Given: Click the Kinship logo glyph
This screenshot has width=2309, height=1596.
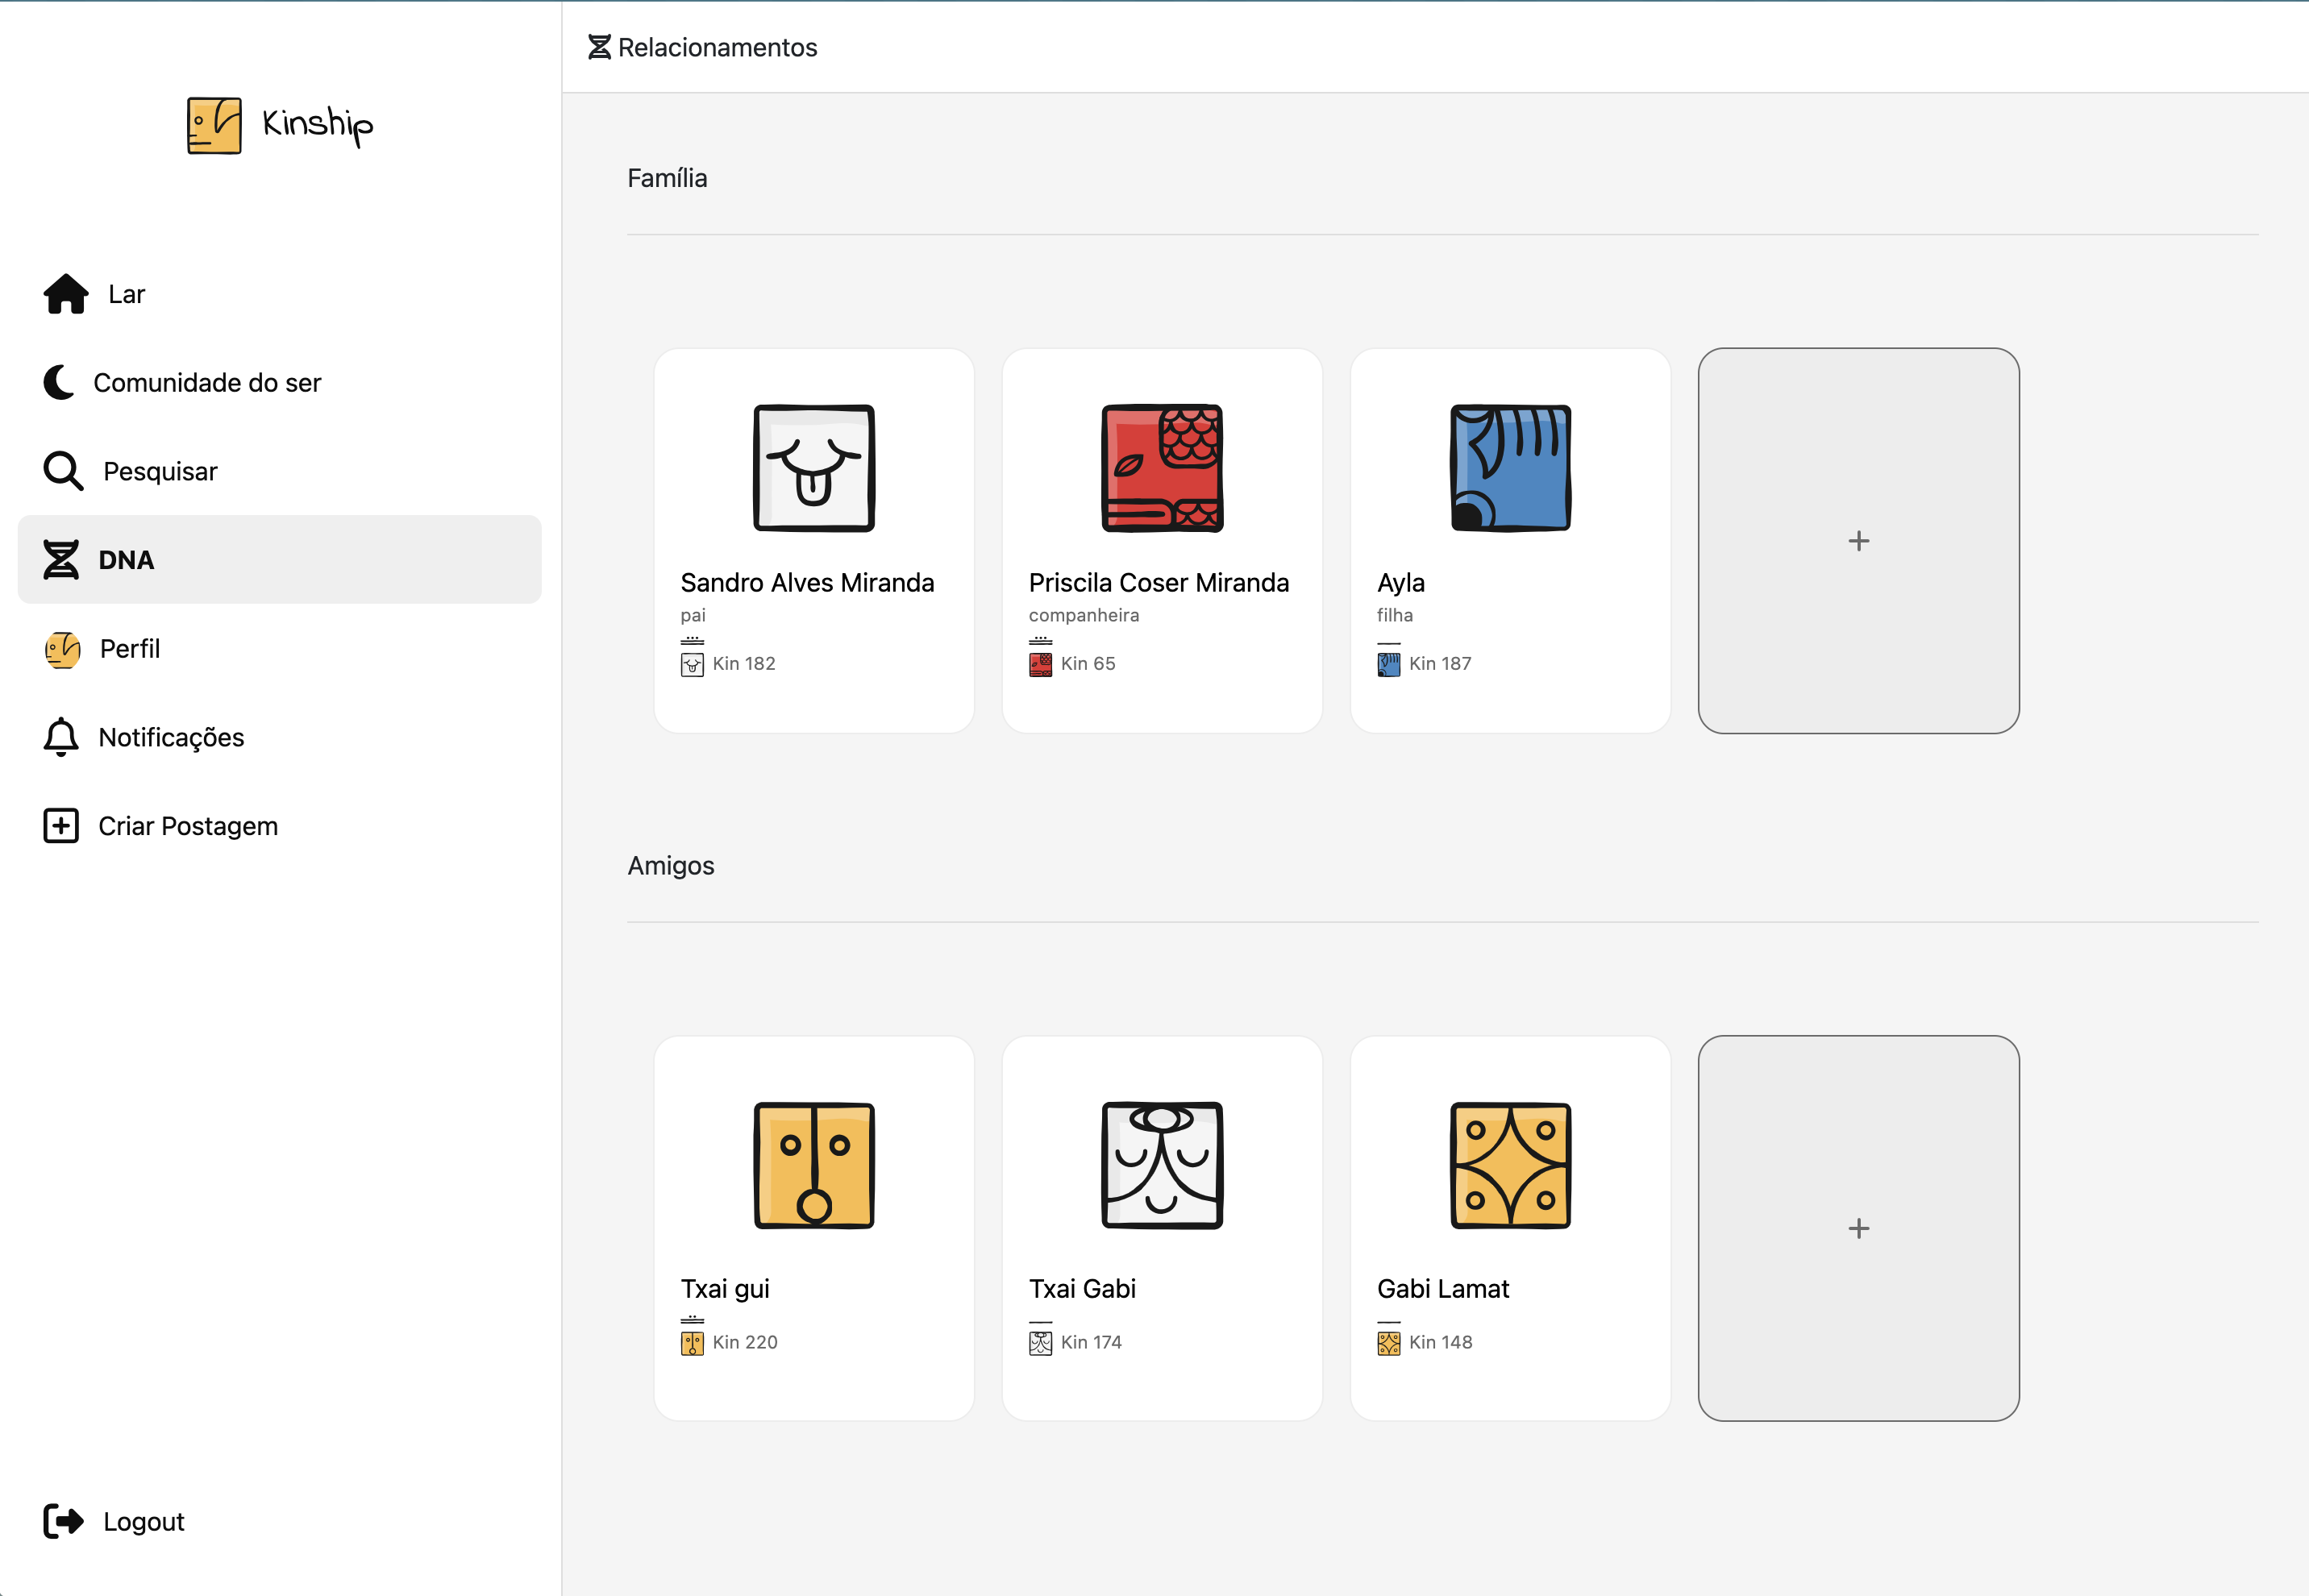Looking at the screenshot, I should (x=212, y=124).
